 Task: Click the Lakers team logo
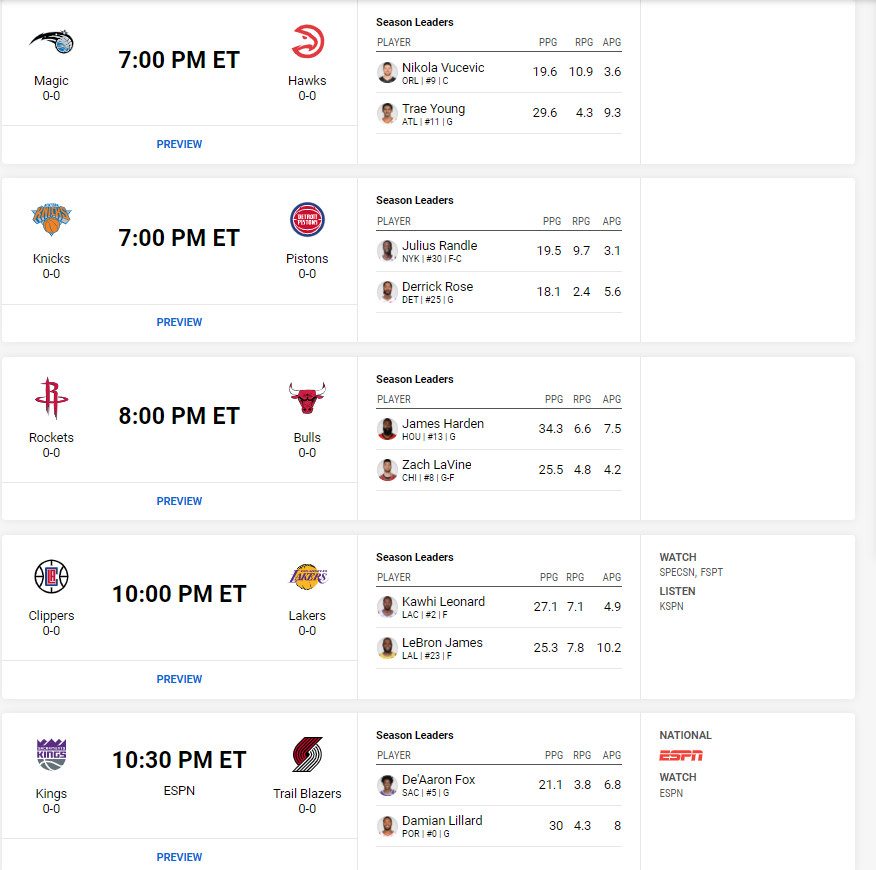coord(308,576)
